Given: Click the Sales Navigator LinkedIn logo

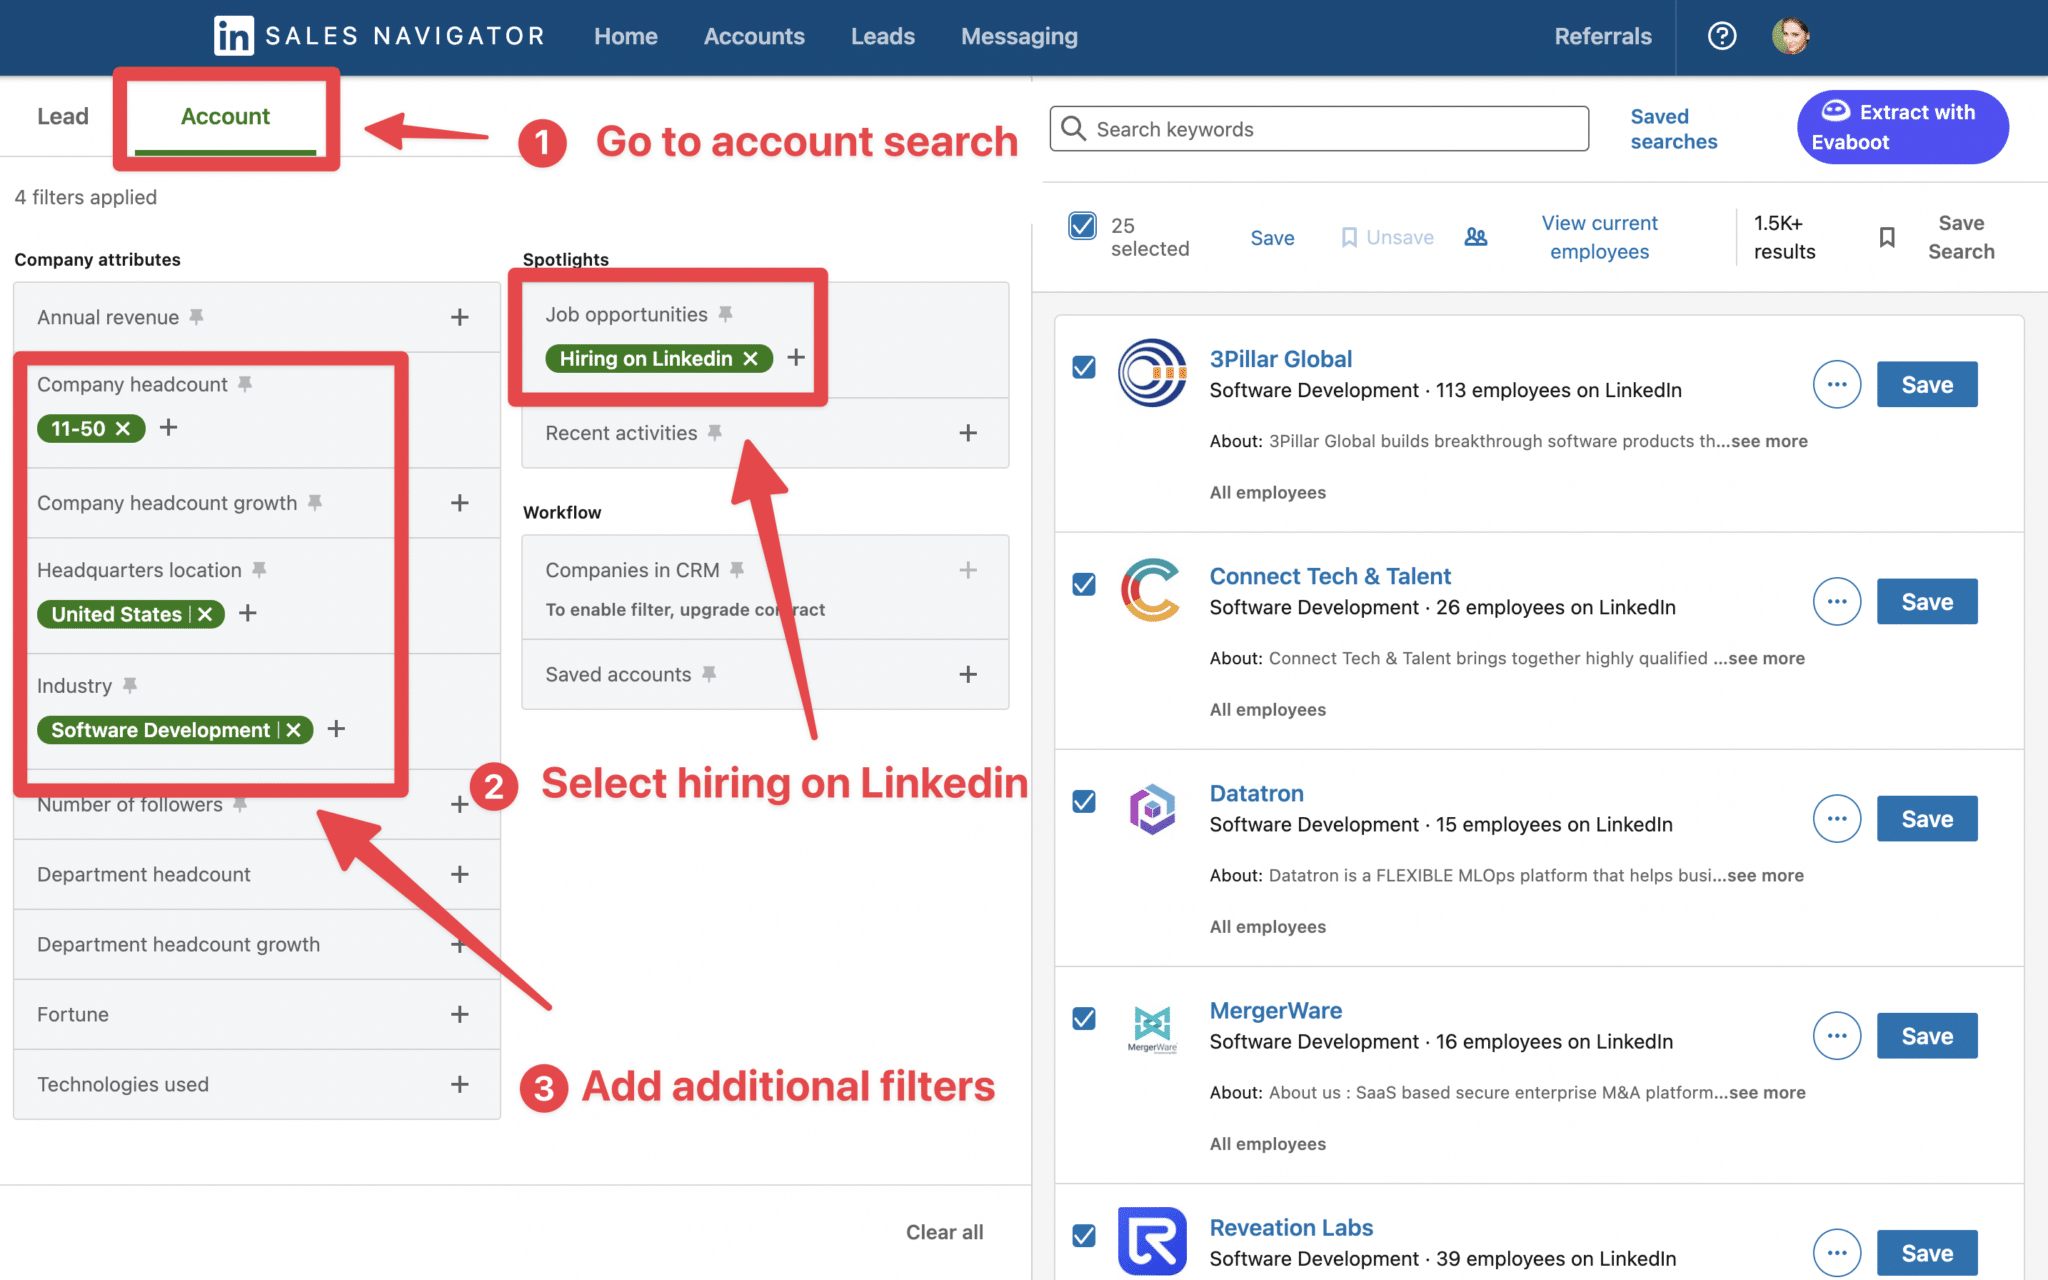Looking at the screenshot, I should coord(232,36).
